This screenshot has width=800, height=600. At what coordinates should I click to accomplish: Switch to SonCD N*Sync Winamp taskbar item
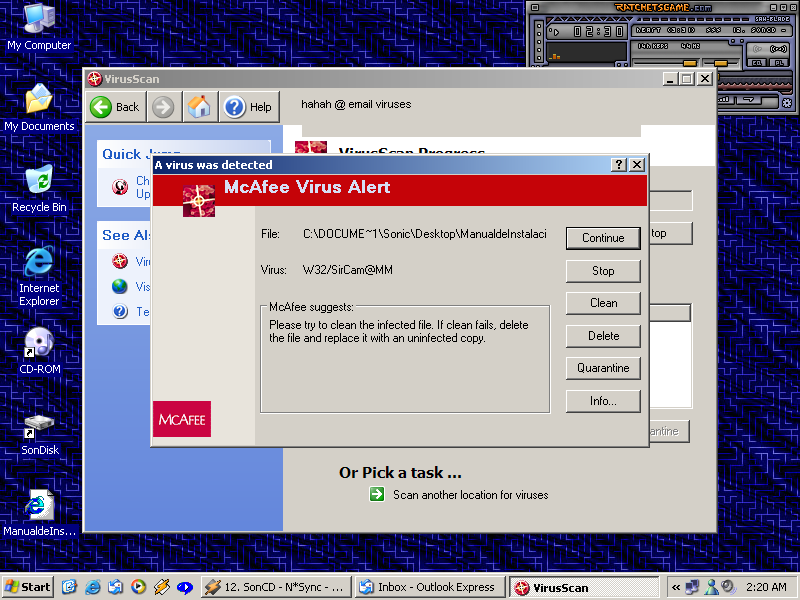point(276,587)
